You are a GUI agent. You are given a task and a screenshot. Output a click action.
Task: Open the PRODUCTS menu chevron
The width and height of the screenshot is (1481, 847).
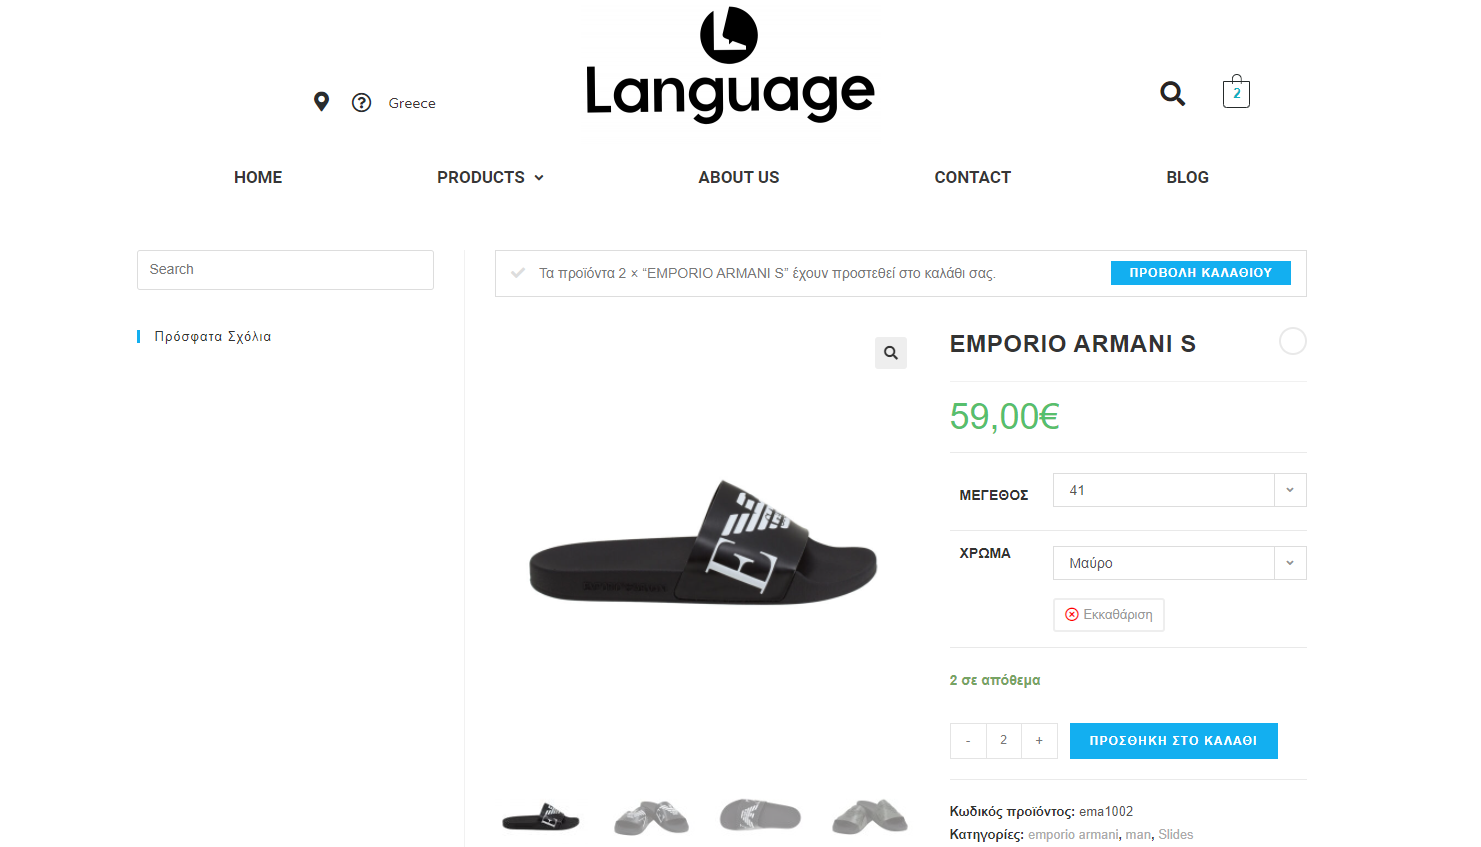pos(539,178)
